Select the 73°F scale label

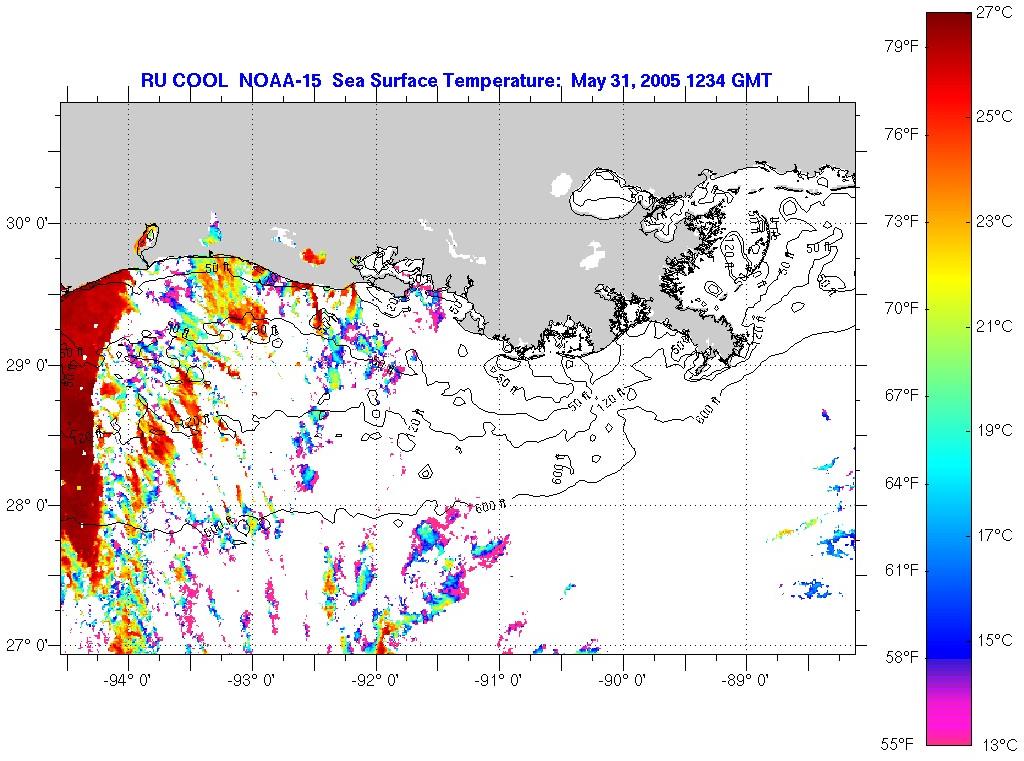(902, 221)
